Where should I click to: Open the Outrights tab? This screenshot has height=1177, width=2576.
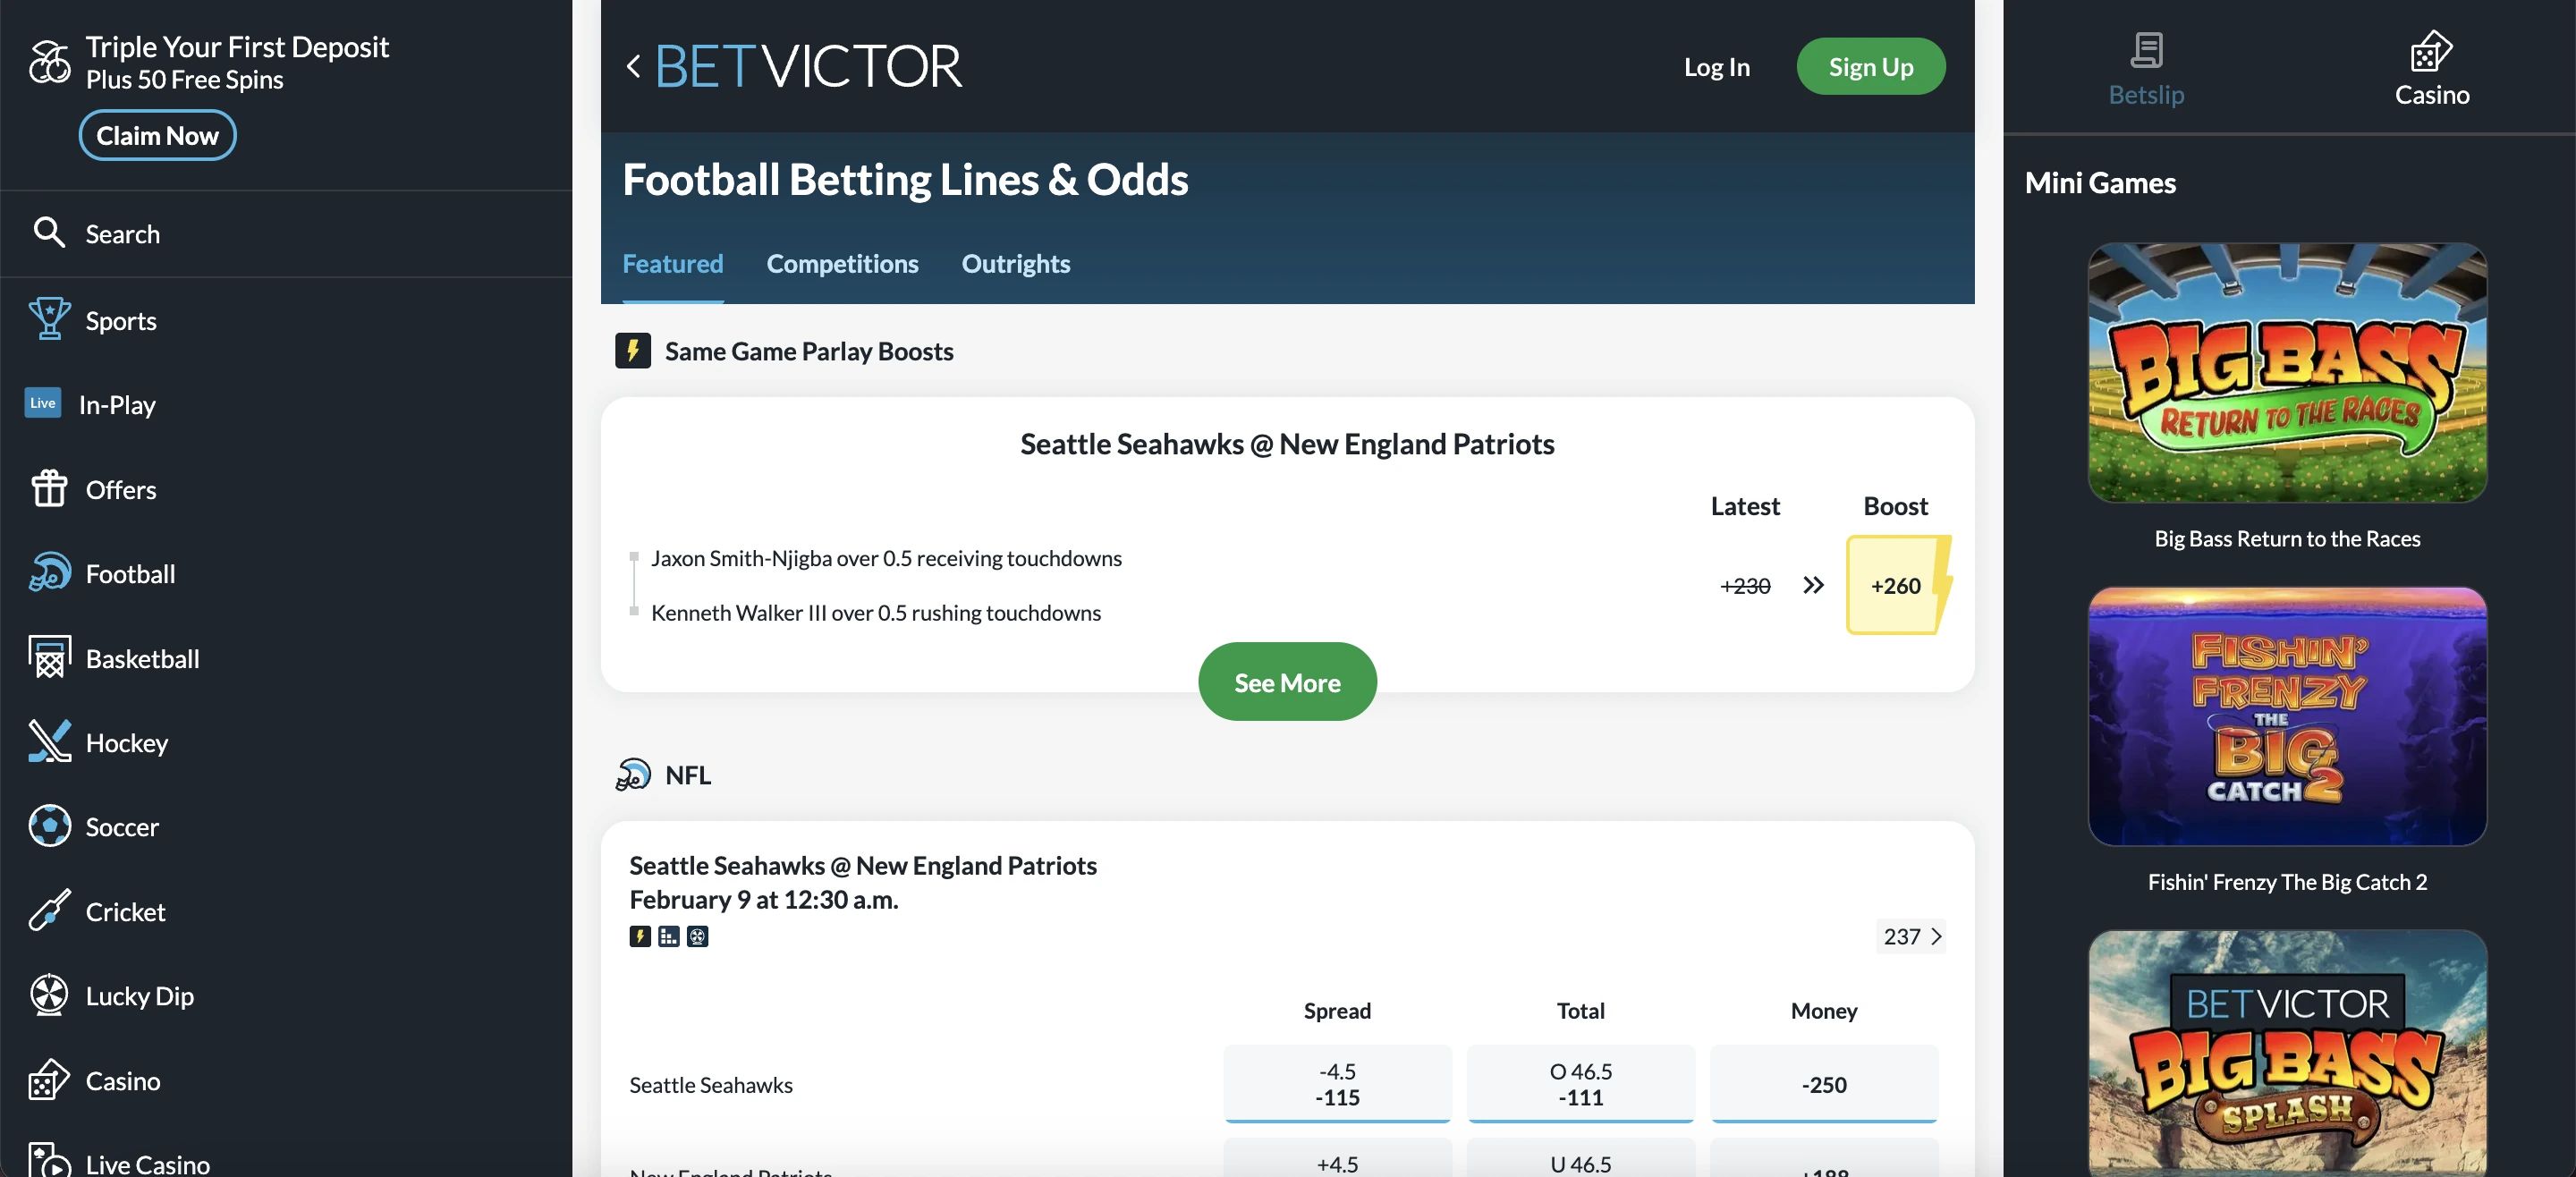pos(1016,263)
